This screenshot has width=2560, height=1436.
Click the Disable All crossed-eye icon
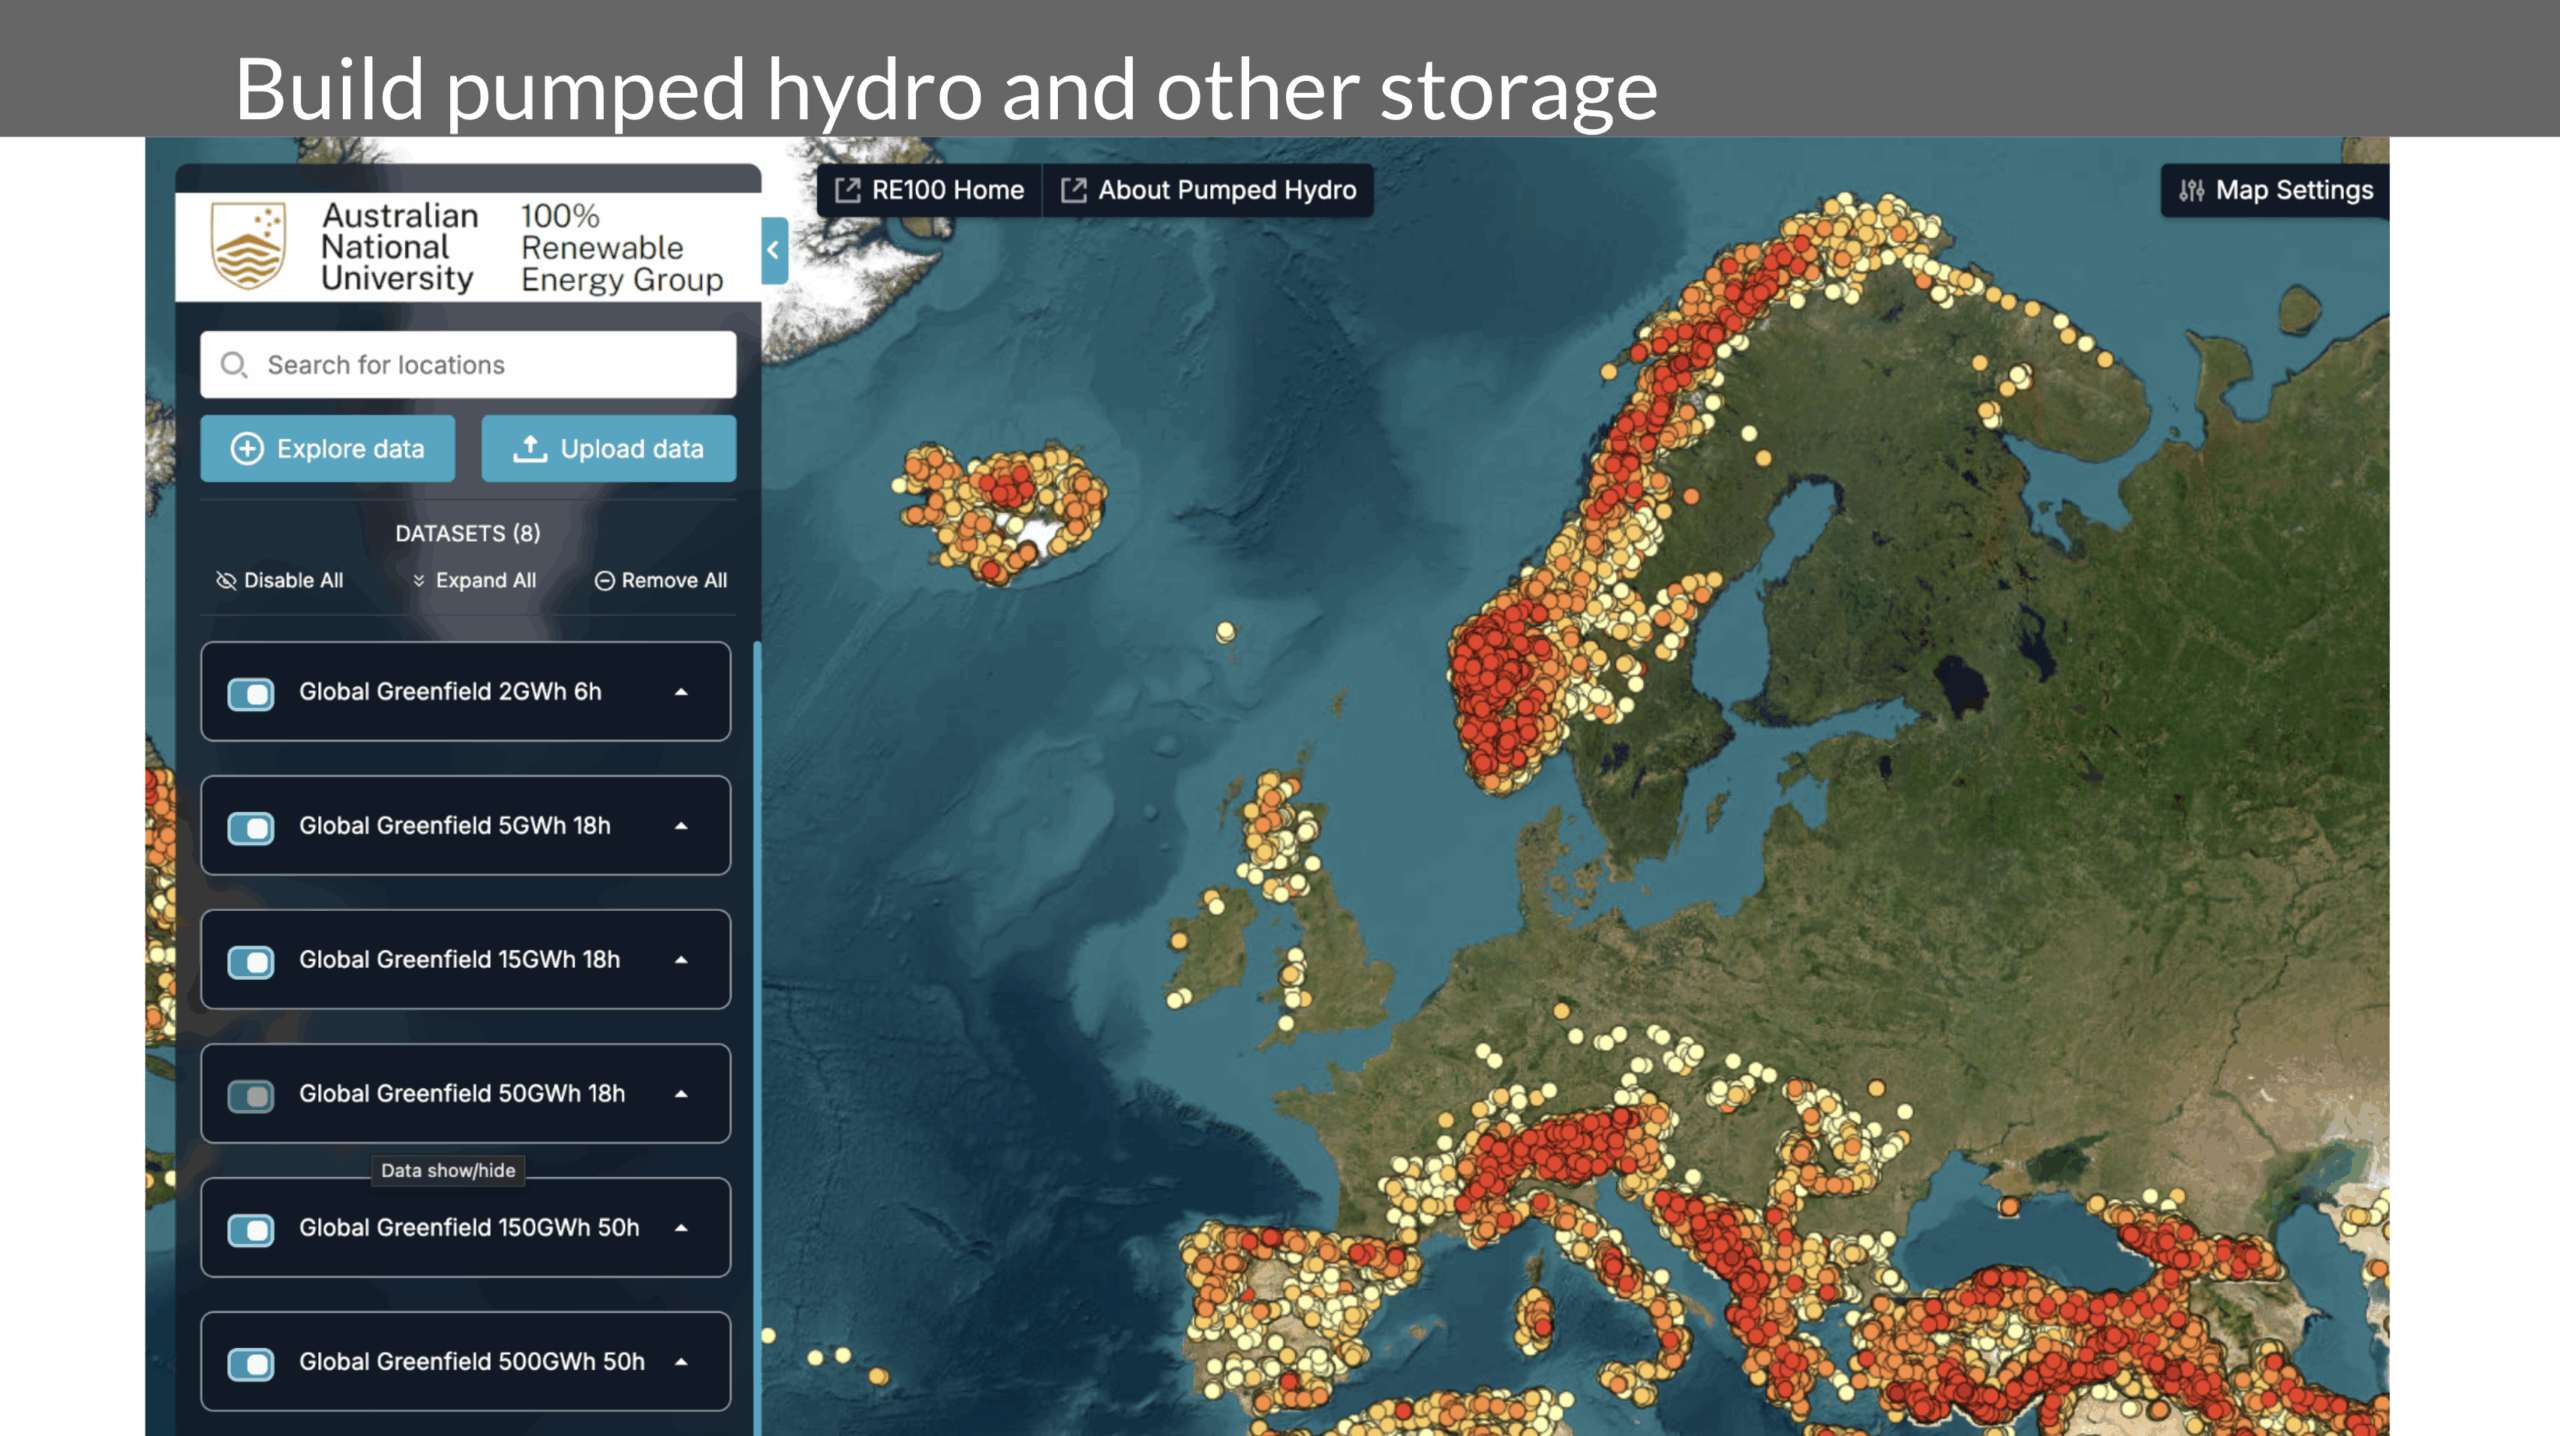pos(226,581)
